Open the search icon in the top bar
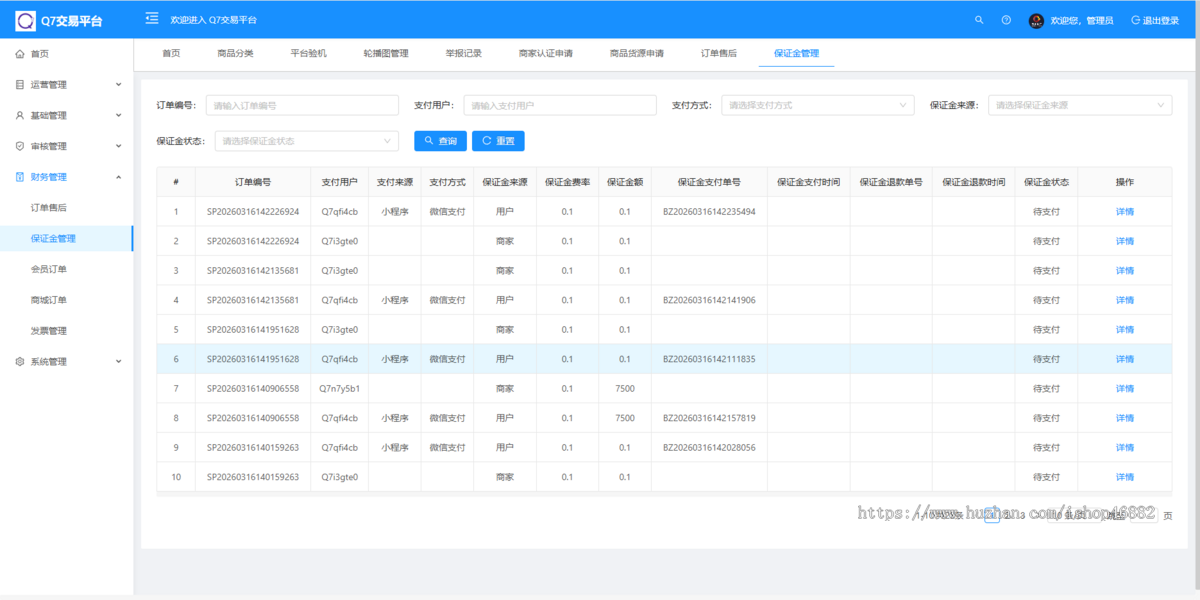1200x600 pixels. click(979, 20)
